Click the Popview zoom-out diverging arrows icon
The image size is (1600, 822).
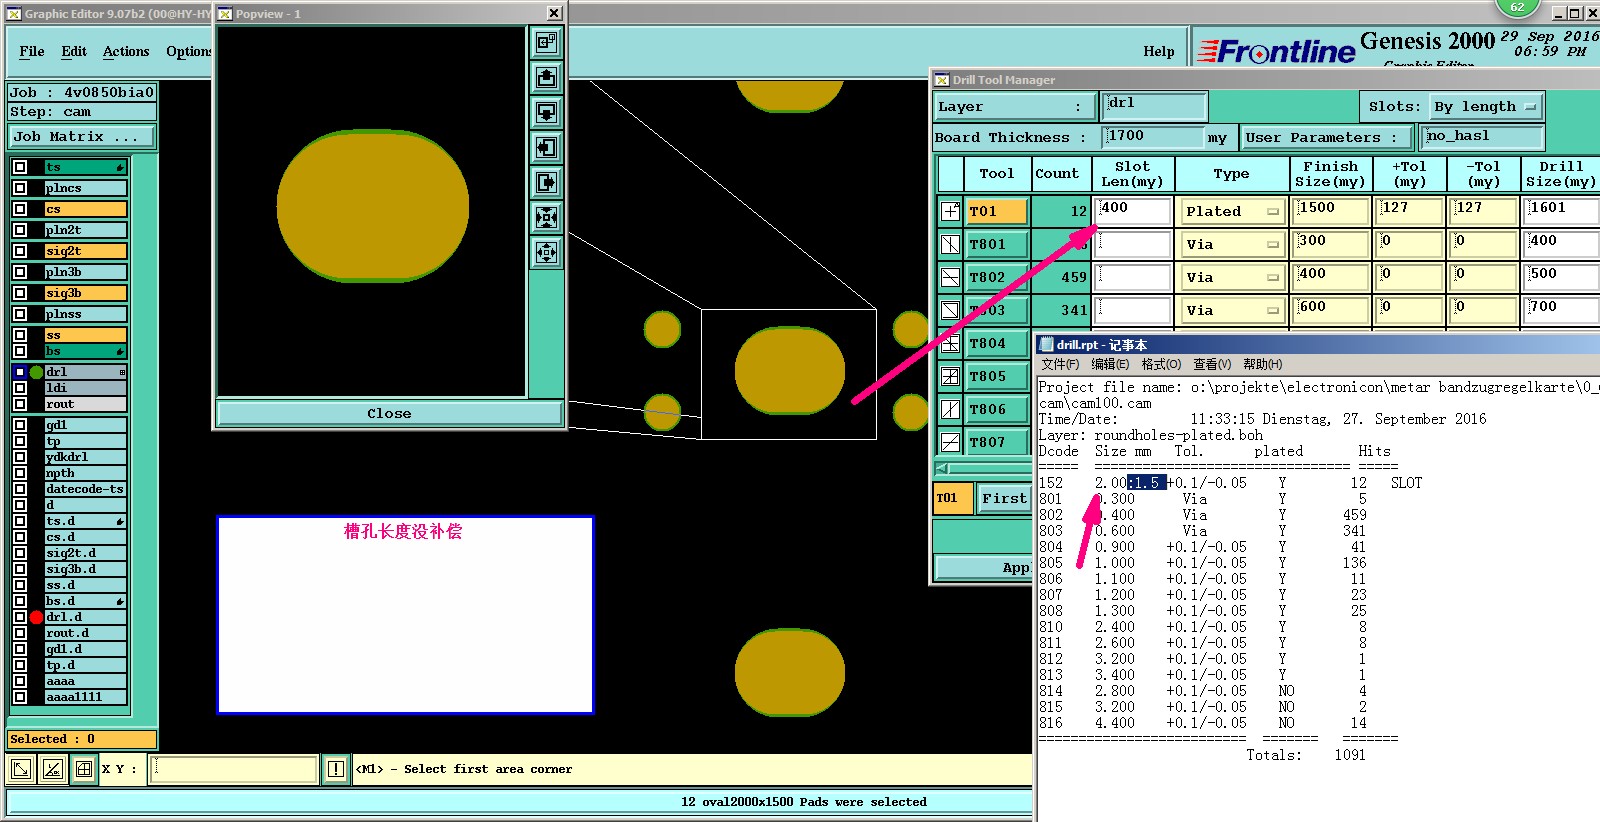click(546, 252)
